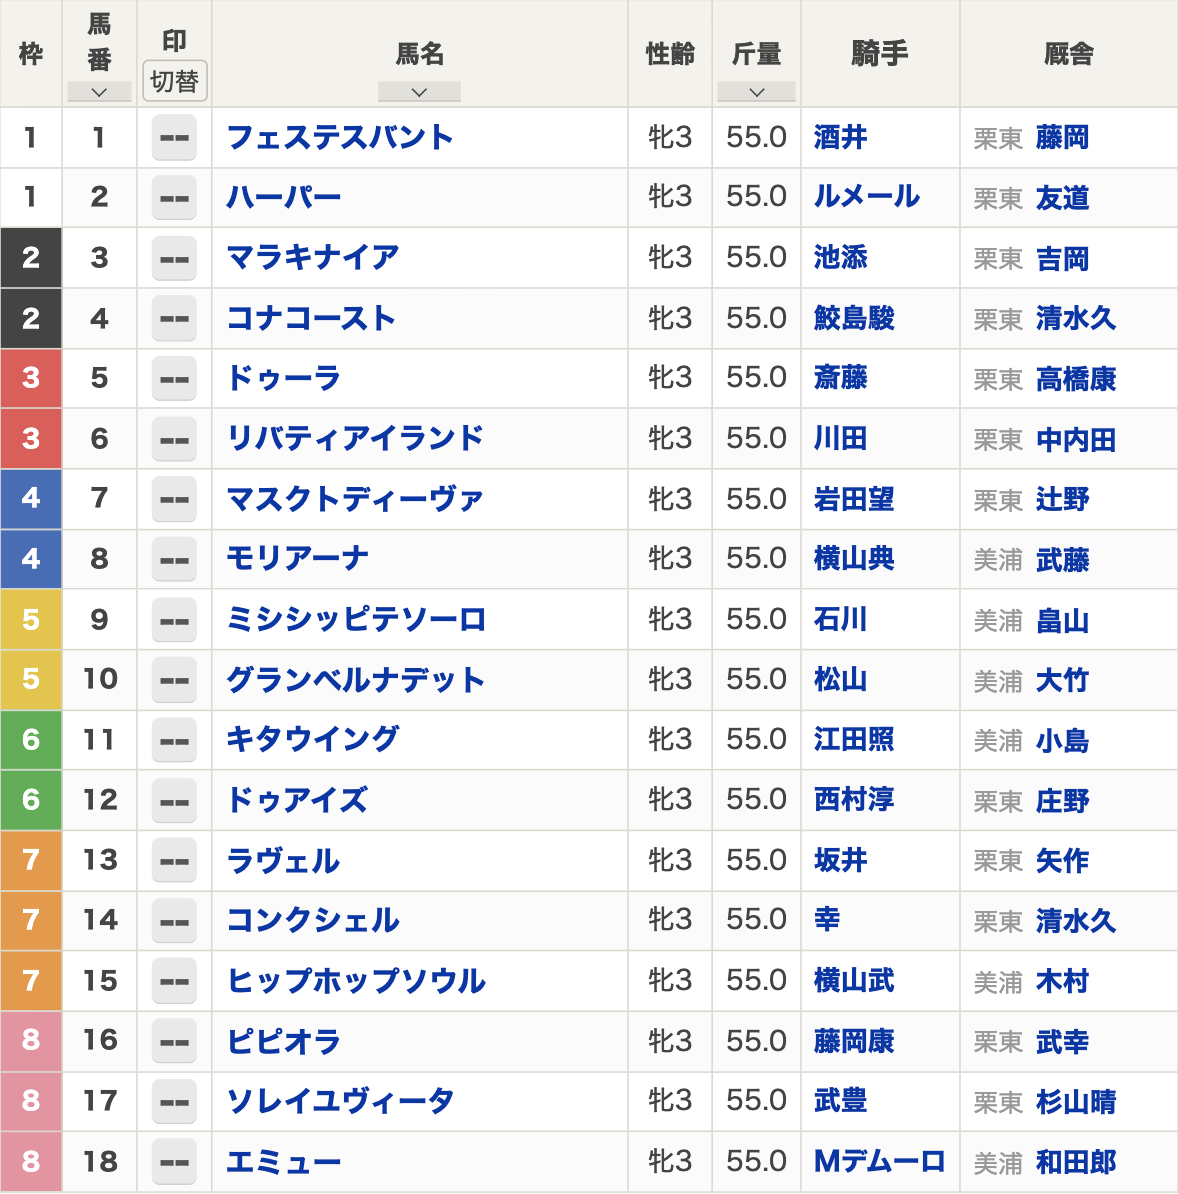The image size is (1178, 1194).
Task: Open mark selector for キタウイング row
Action: (174, 740)
